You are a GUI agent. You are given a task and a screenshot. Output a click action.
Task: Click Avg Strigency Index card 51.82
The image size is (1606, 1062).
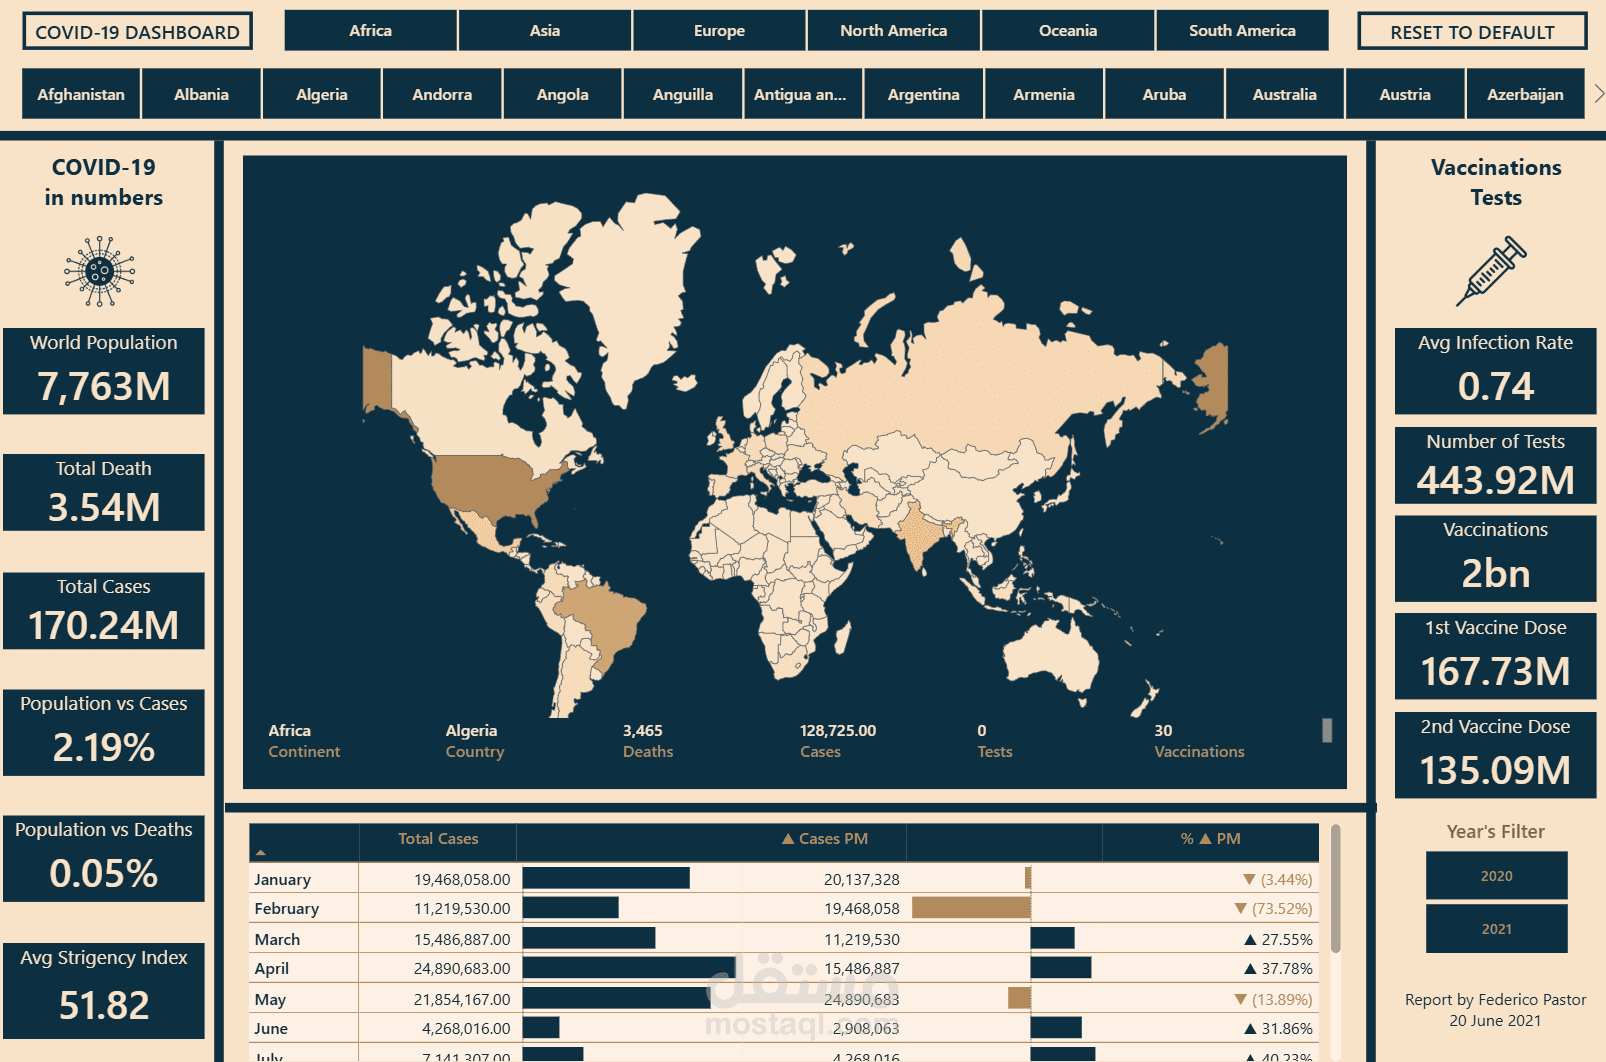coord(104,991)
